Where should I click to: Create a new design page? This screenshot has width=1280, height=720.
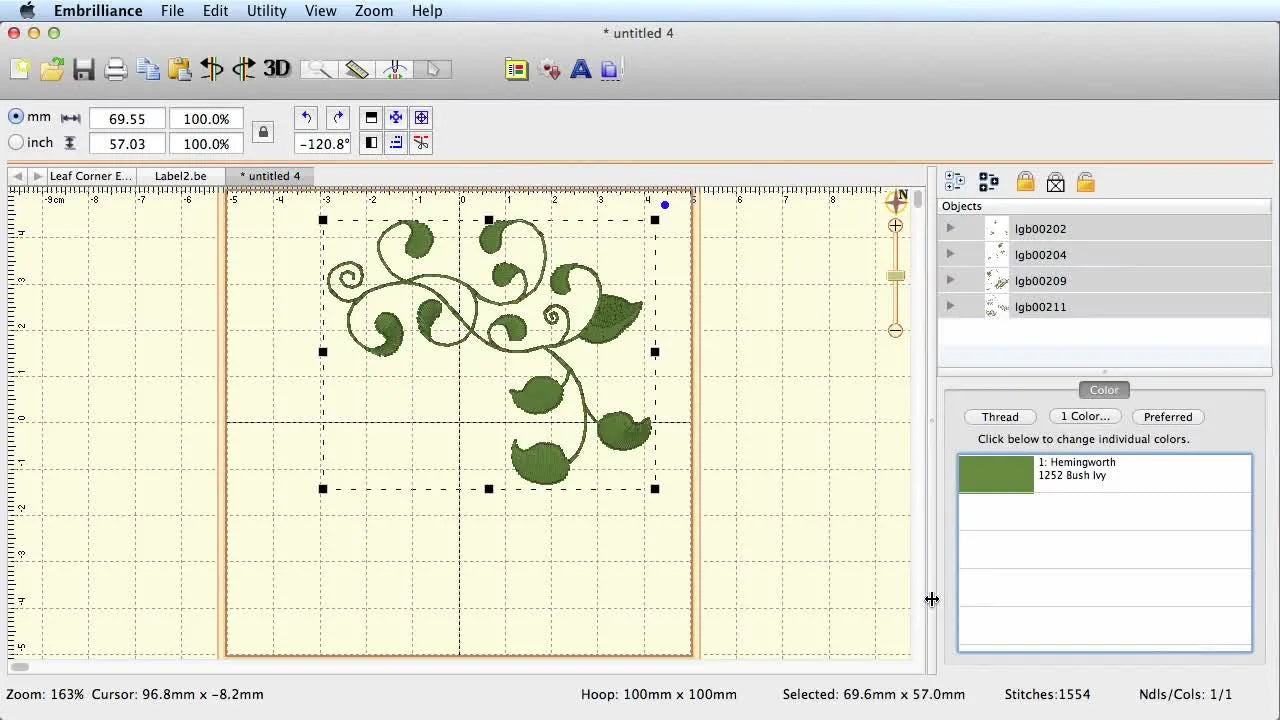20,69
